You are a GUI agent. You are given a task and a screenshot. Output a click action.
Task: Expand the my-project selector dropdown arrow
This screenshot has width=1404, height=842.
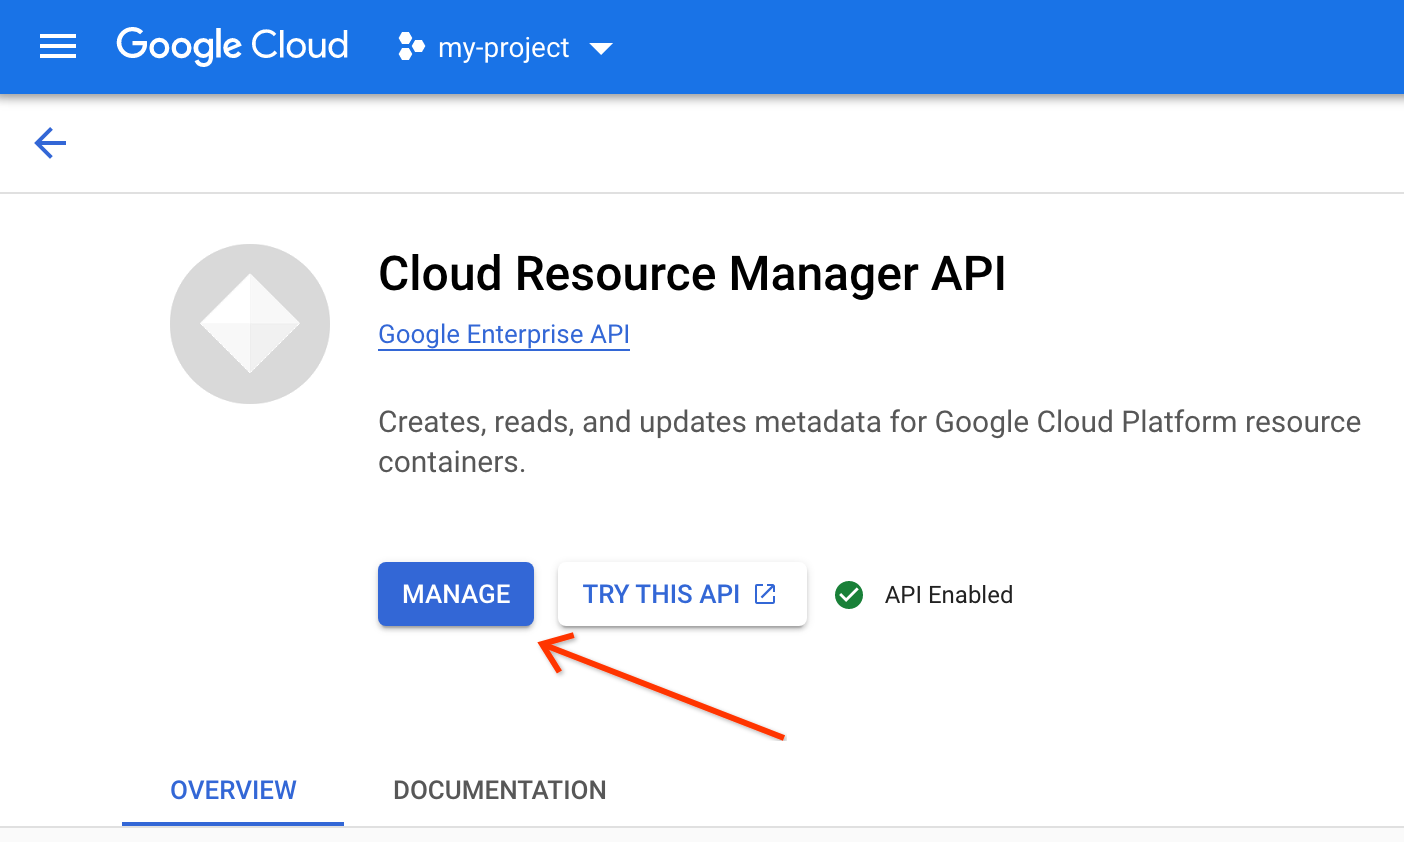point(601,48)
